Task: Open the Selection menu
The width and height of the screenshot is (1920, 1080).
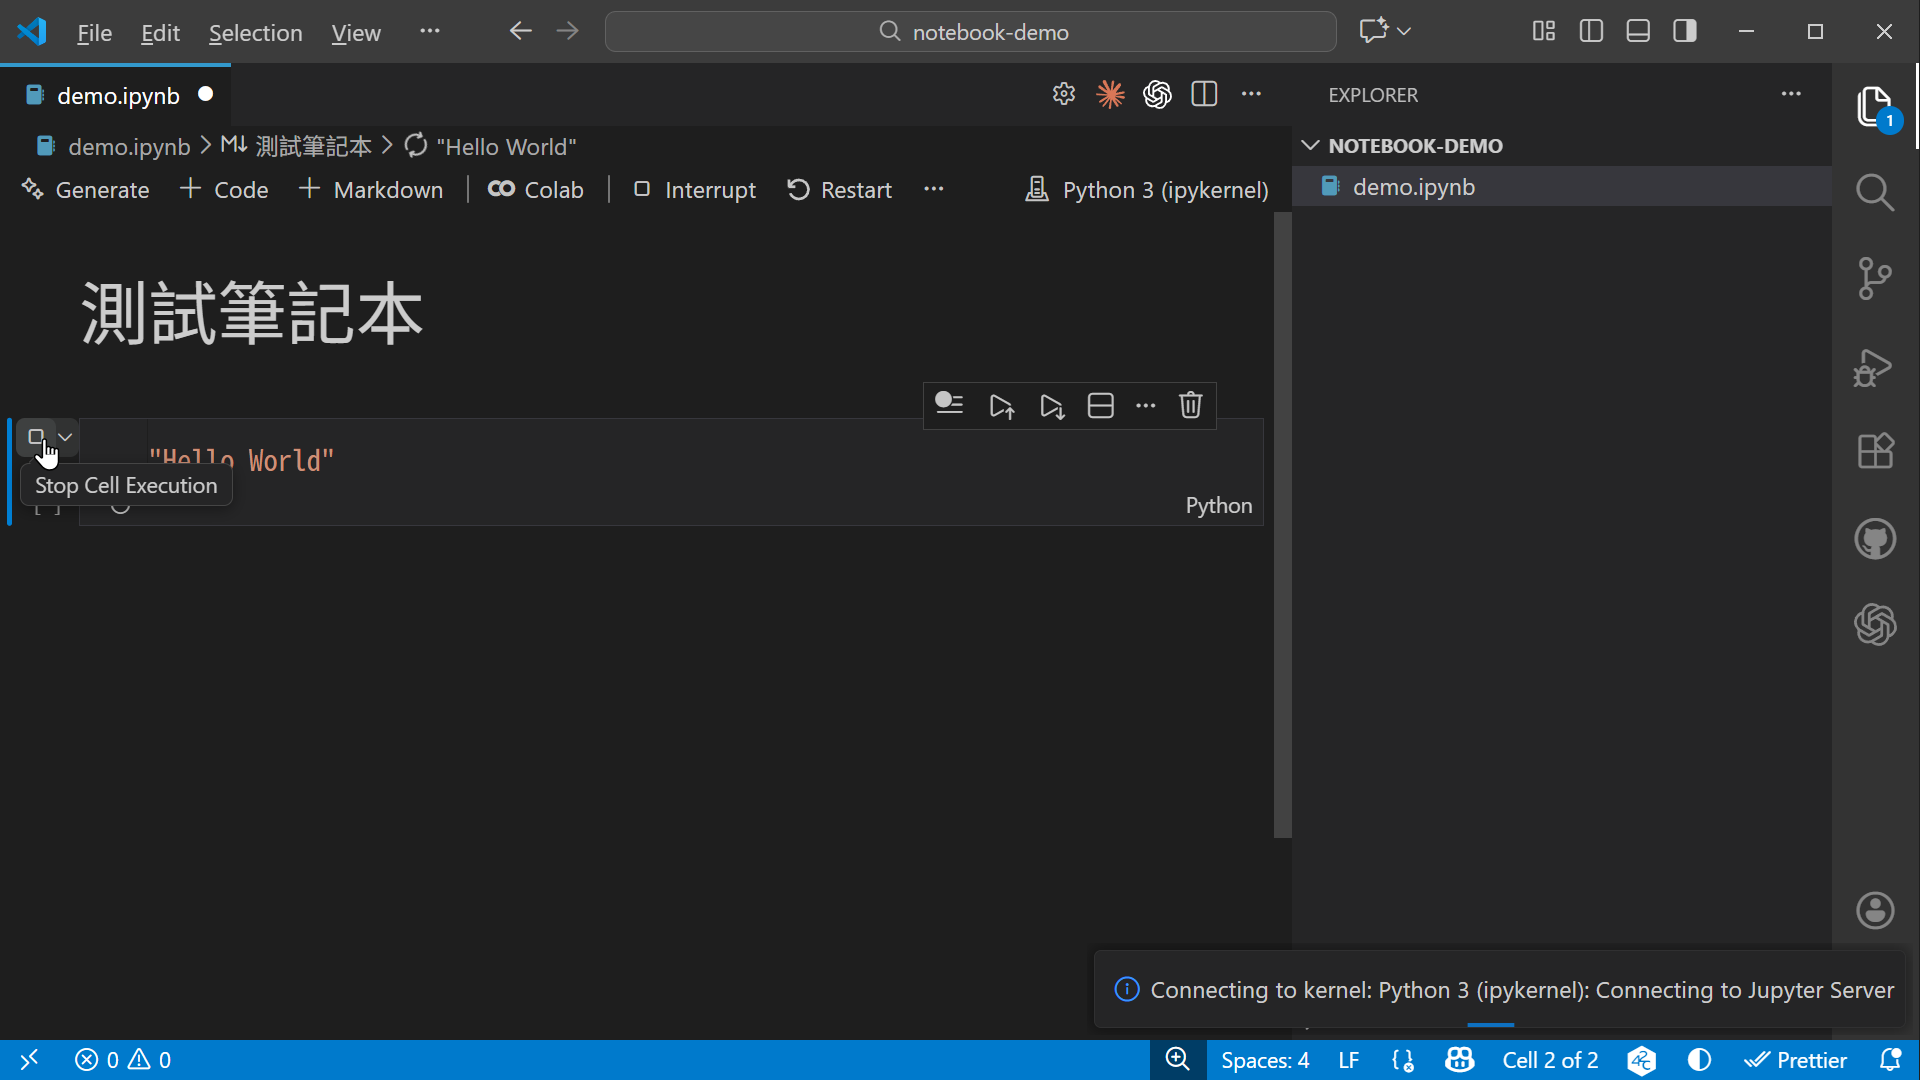Action: tap(255, 32)
